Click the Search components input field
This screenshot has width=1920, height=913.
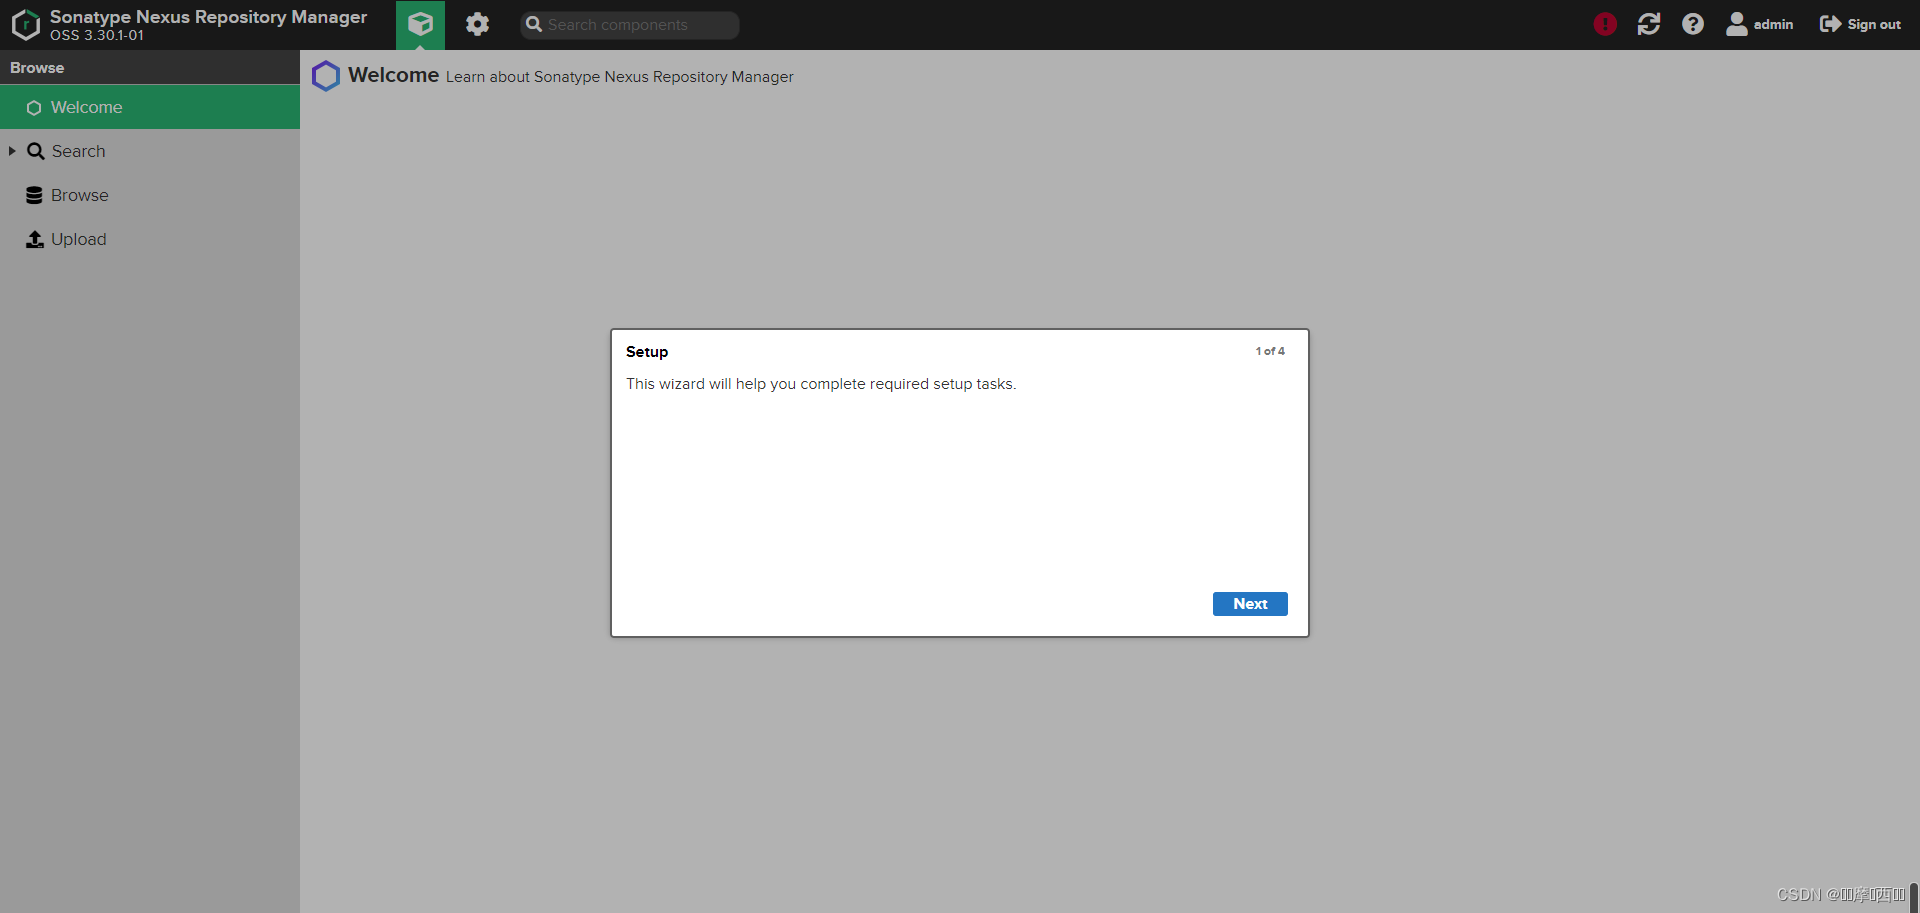tap(630, 25)
